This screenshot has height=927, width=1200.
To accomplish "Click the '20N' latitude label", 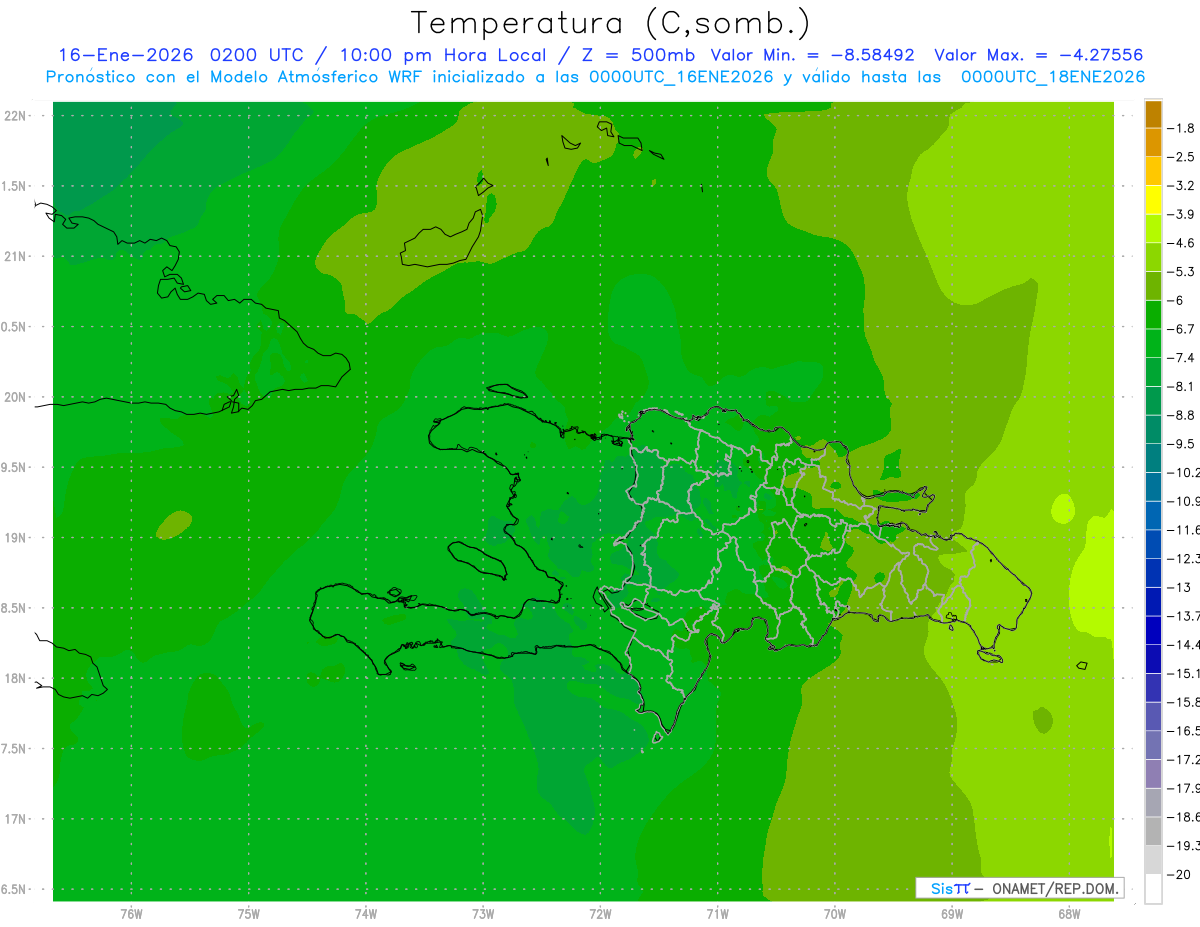I will coord(15,397).
